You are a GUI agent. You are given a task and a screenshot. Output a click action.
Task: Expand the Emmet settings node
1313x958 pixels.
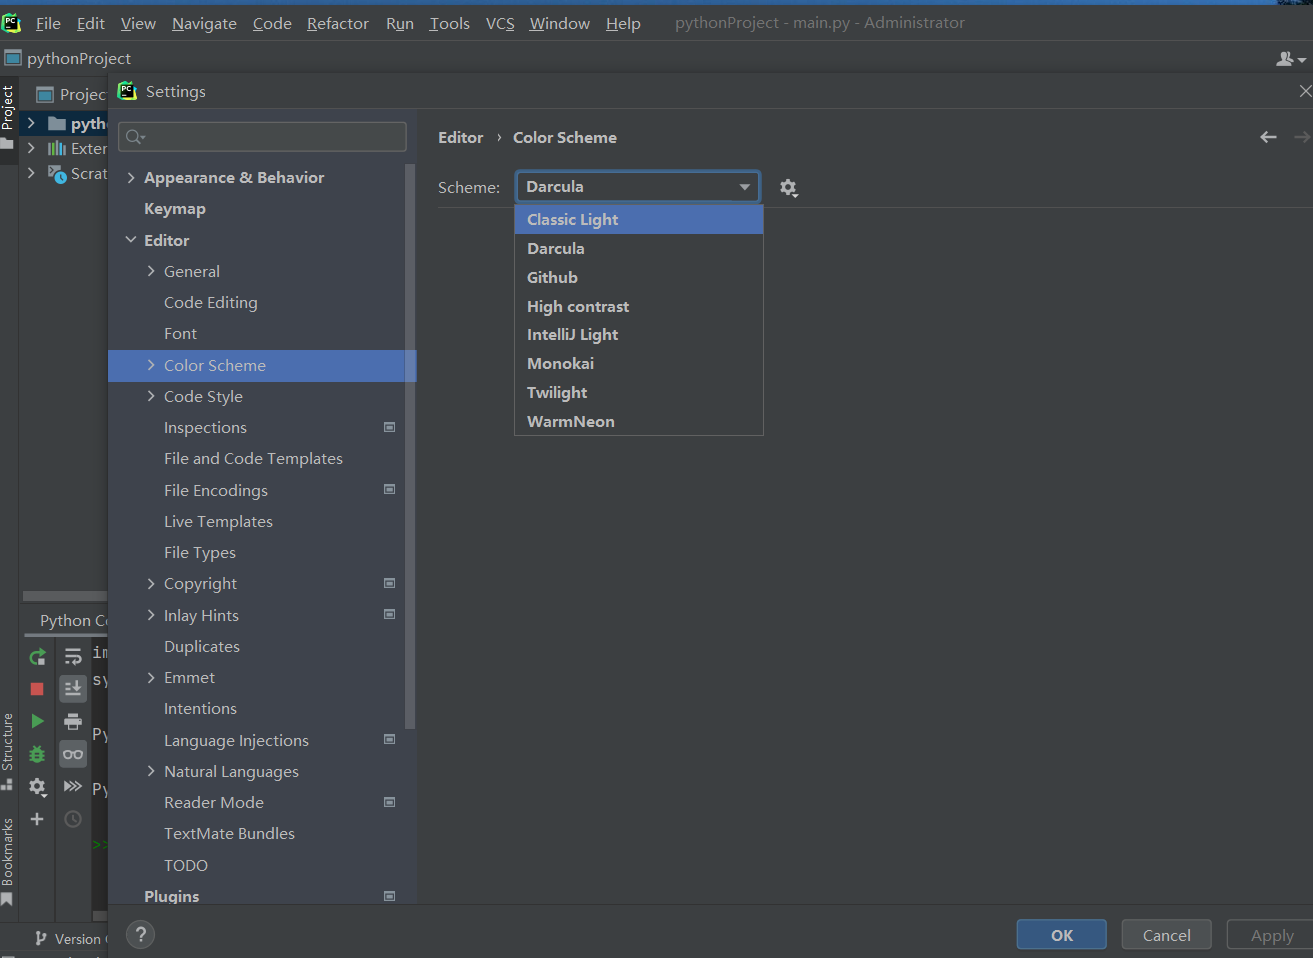(151, 677)
